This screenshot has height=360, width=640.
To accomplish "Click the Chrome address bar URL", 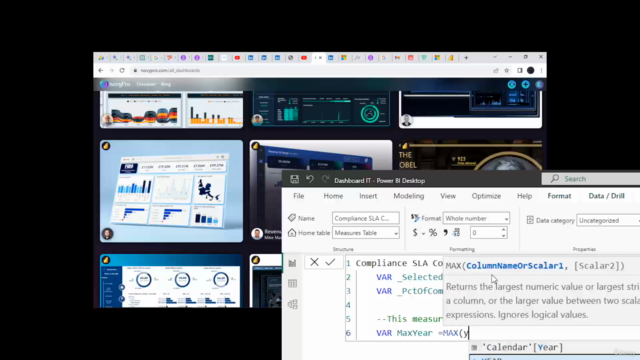I will coord(170,70).
